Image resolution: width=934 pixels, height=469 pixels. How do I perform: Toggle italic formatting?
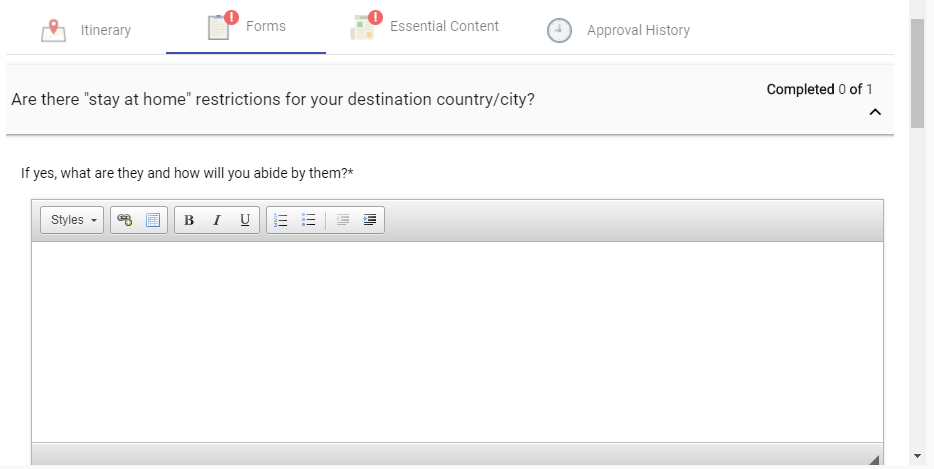(216, 220)
